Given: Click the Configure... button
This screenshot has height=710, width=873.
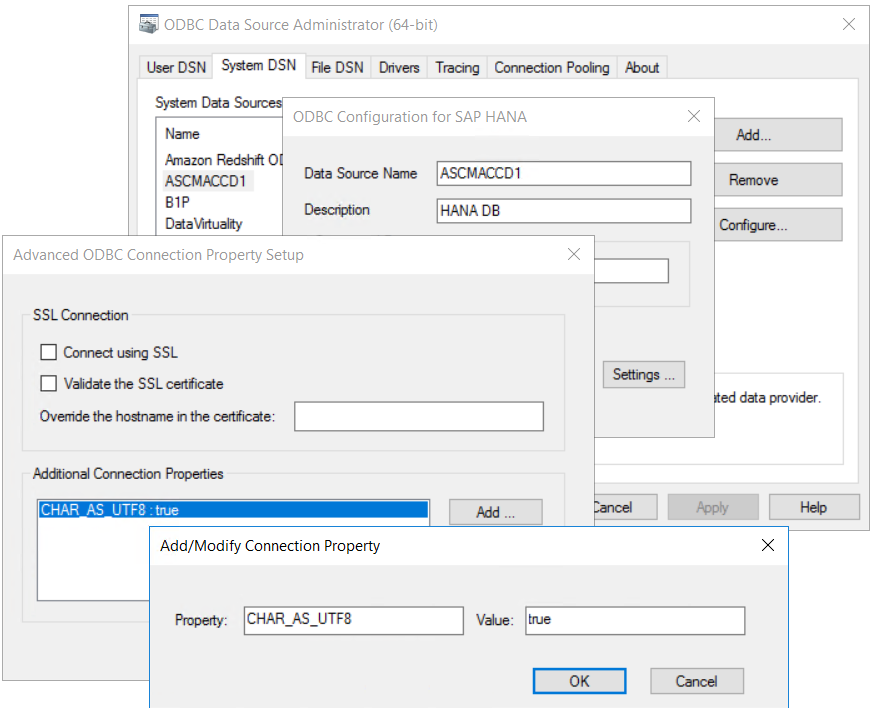Looking at the screenshot, I should coord(778,225).
